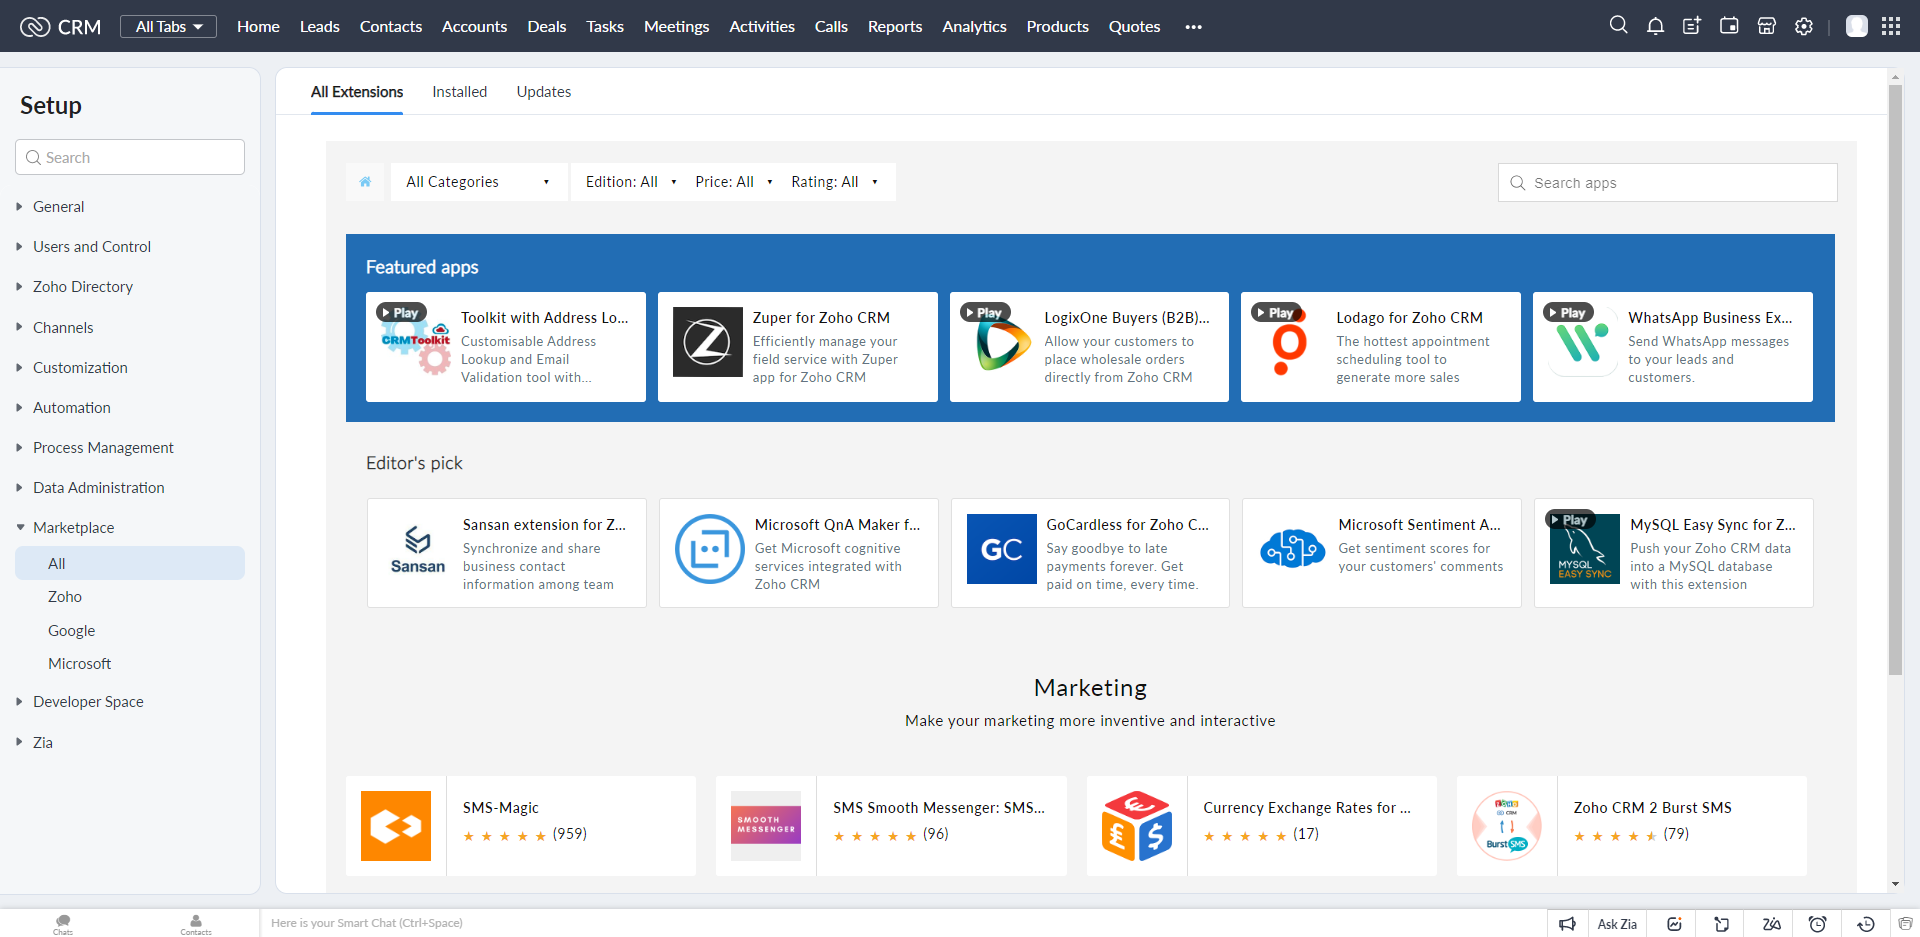The width and height of the screenshot is (1920, 937).
Task: Click the home icon in extension filters
Action: point(365,182)
